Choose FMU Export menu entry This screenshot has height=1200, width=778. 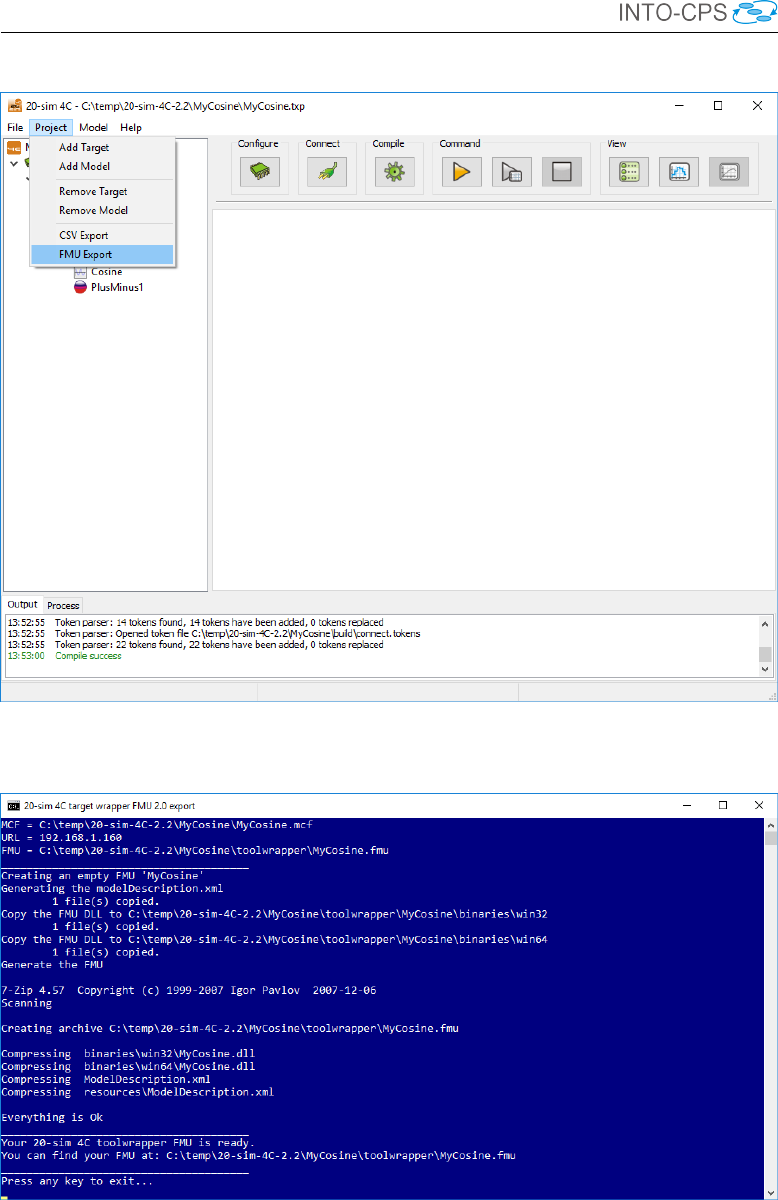point(102,254)
